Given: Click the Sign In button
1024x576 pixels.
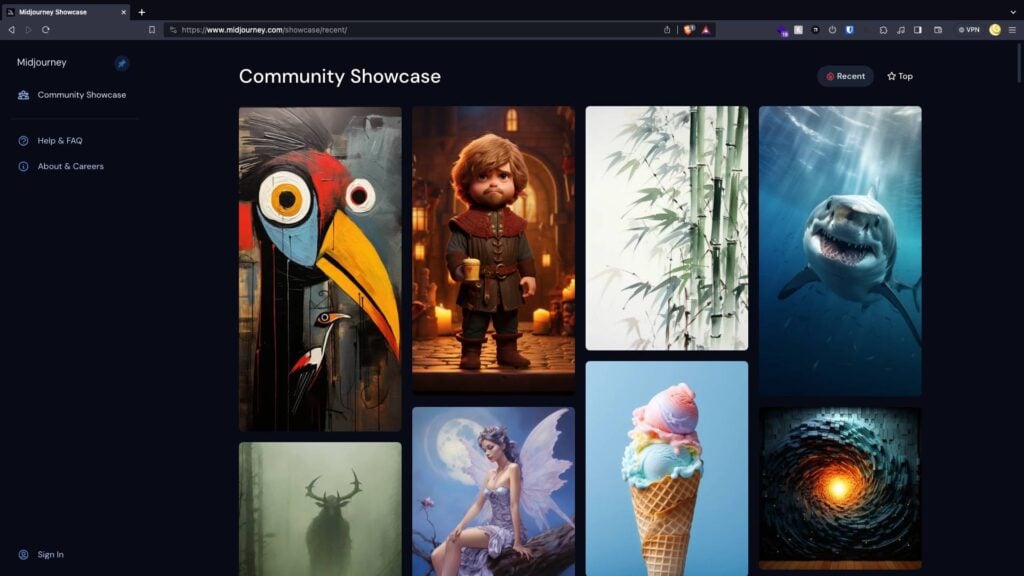Looking at the screenshot, I should coord(50,555).
